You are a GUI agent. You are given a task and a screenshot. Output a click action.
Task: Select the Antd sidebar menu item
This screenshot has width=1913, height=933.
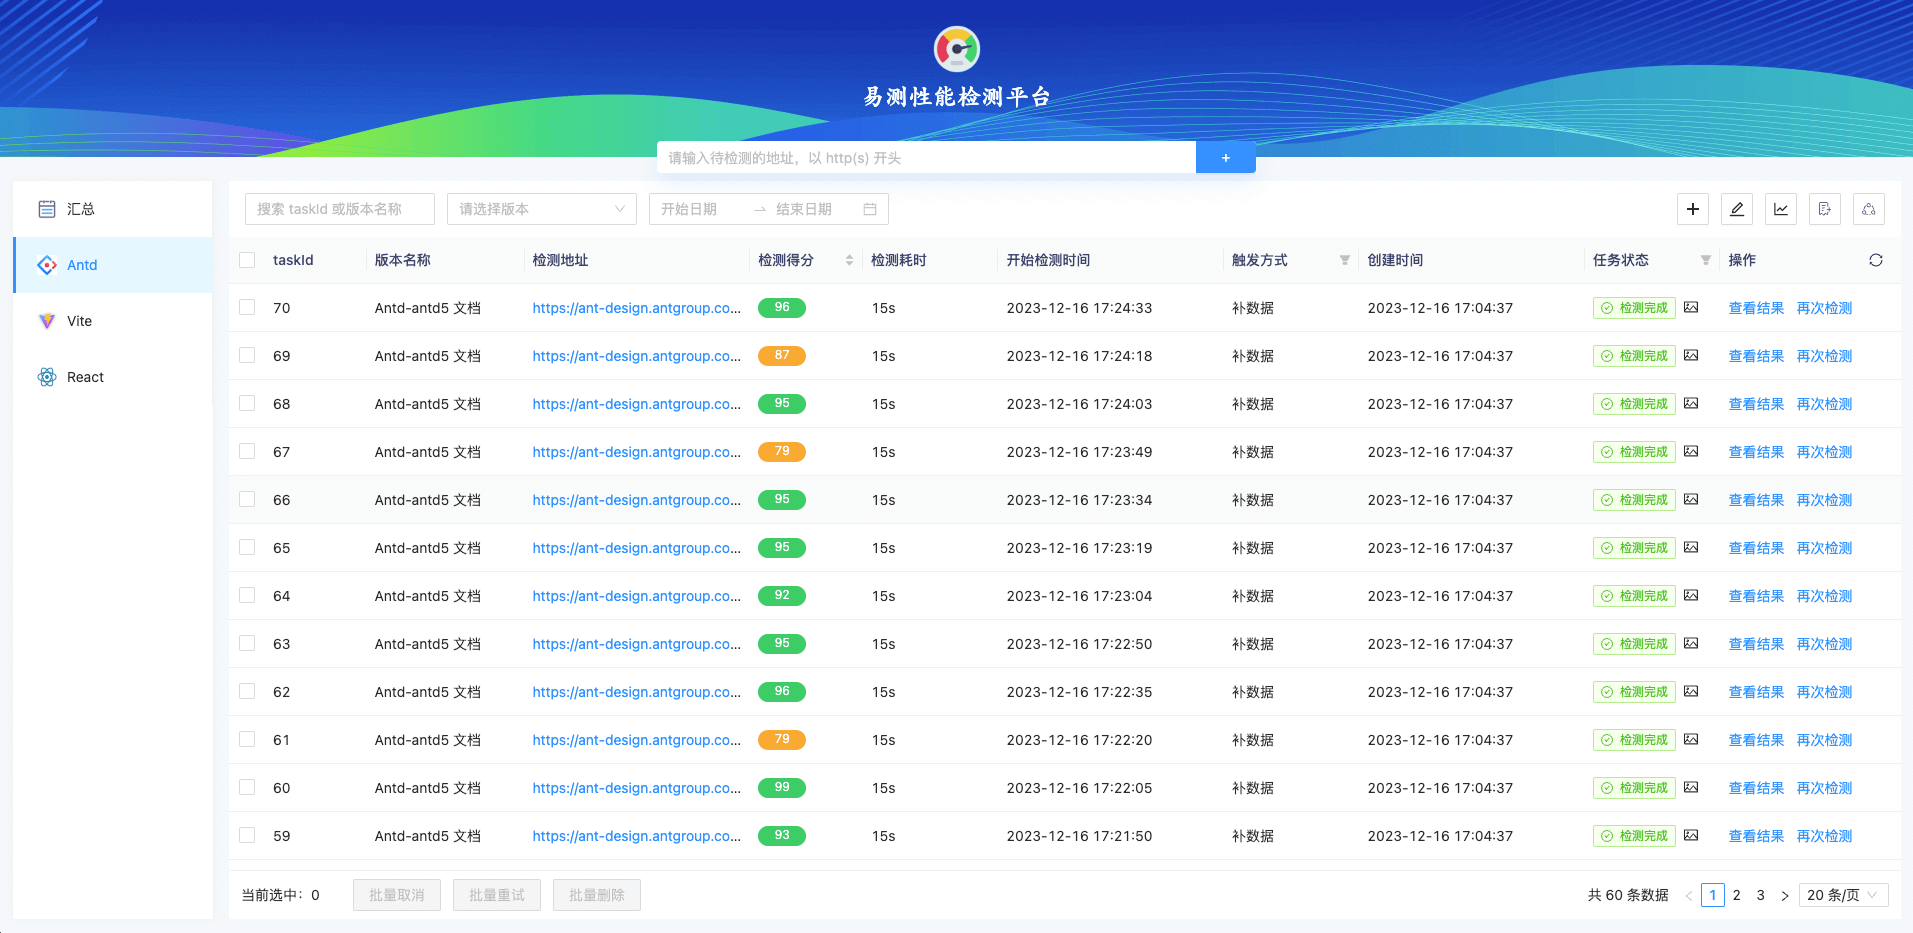pos(113,265)
